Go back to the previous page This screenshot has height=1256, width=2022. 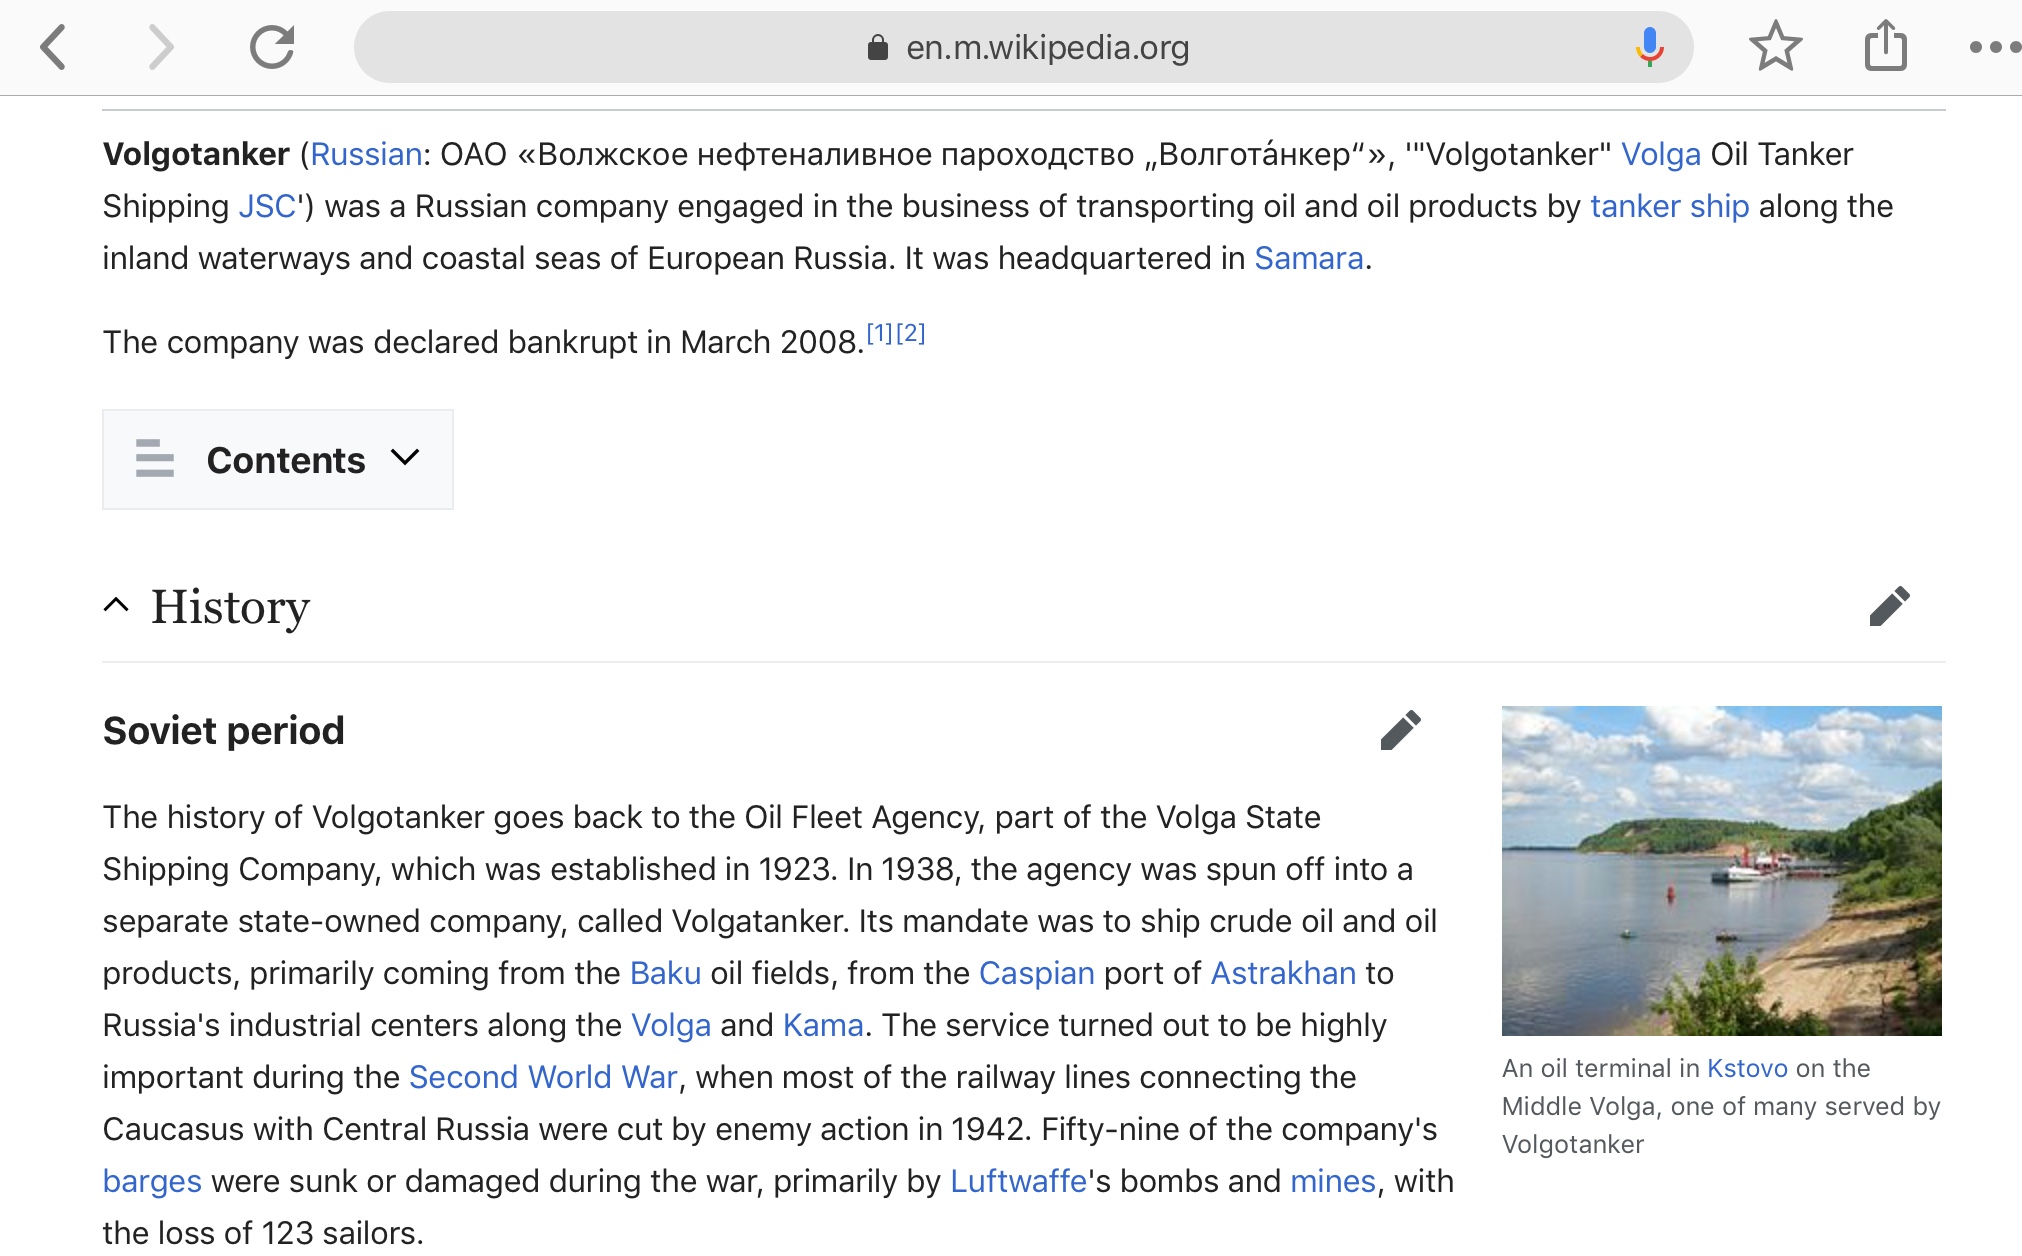point(54,47)
